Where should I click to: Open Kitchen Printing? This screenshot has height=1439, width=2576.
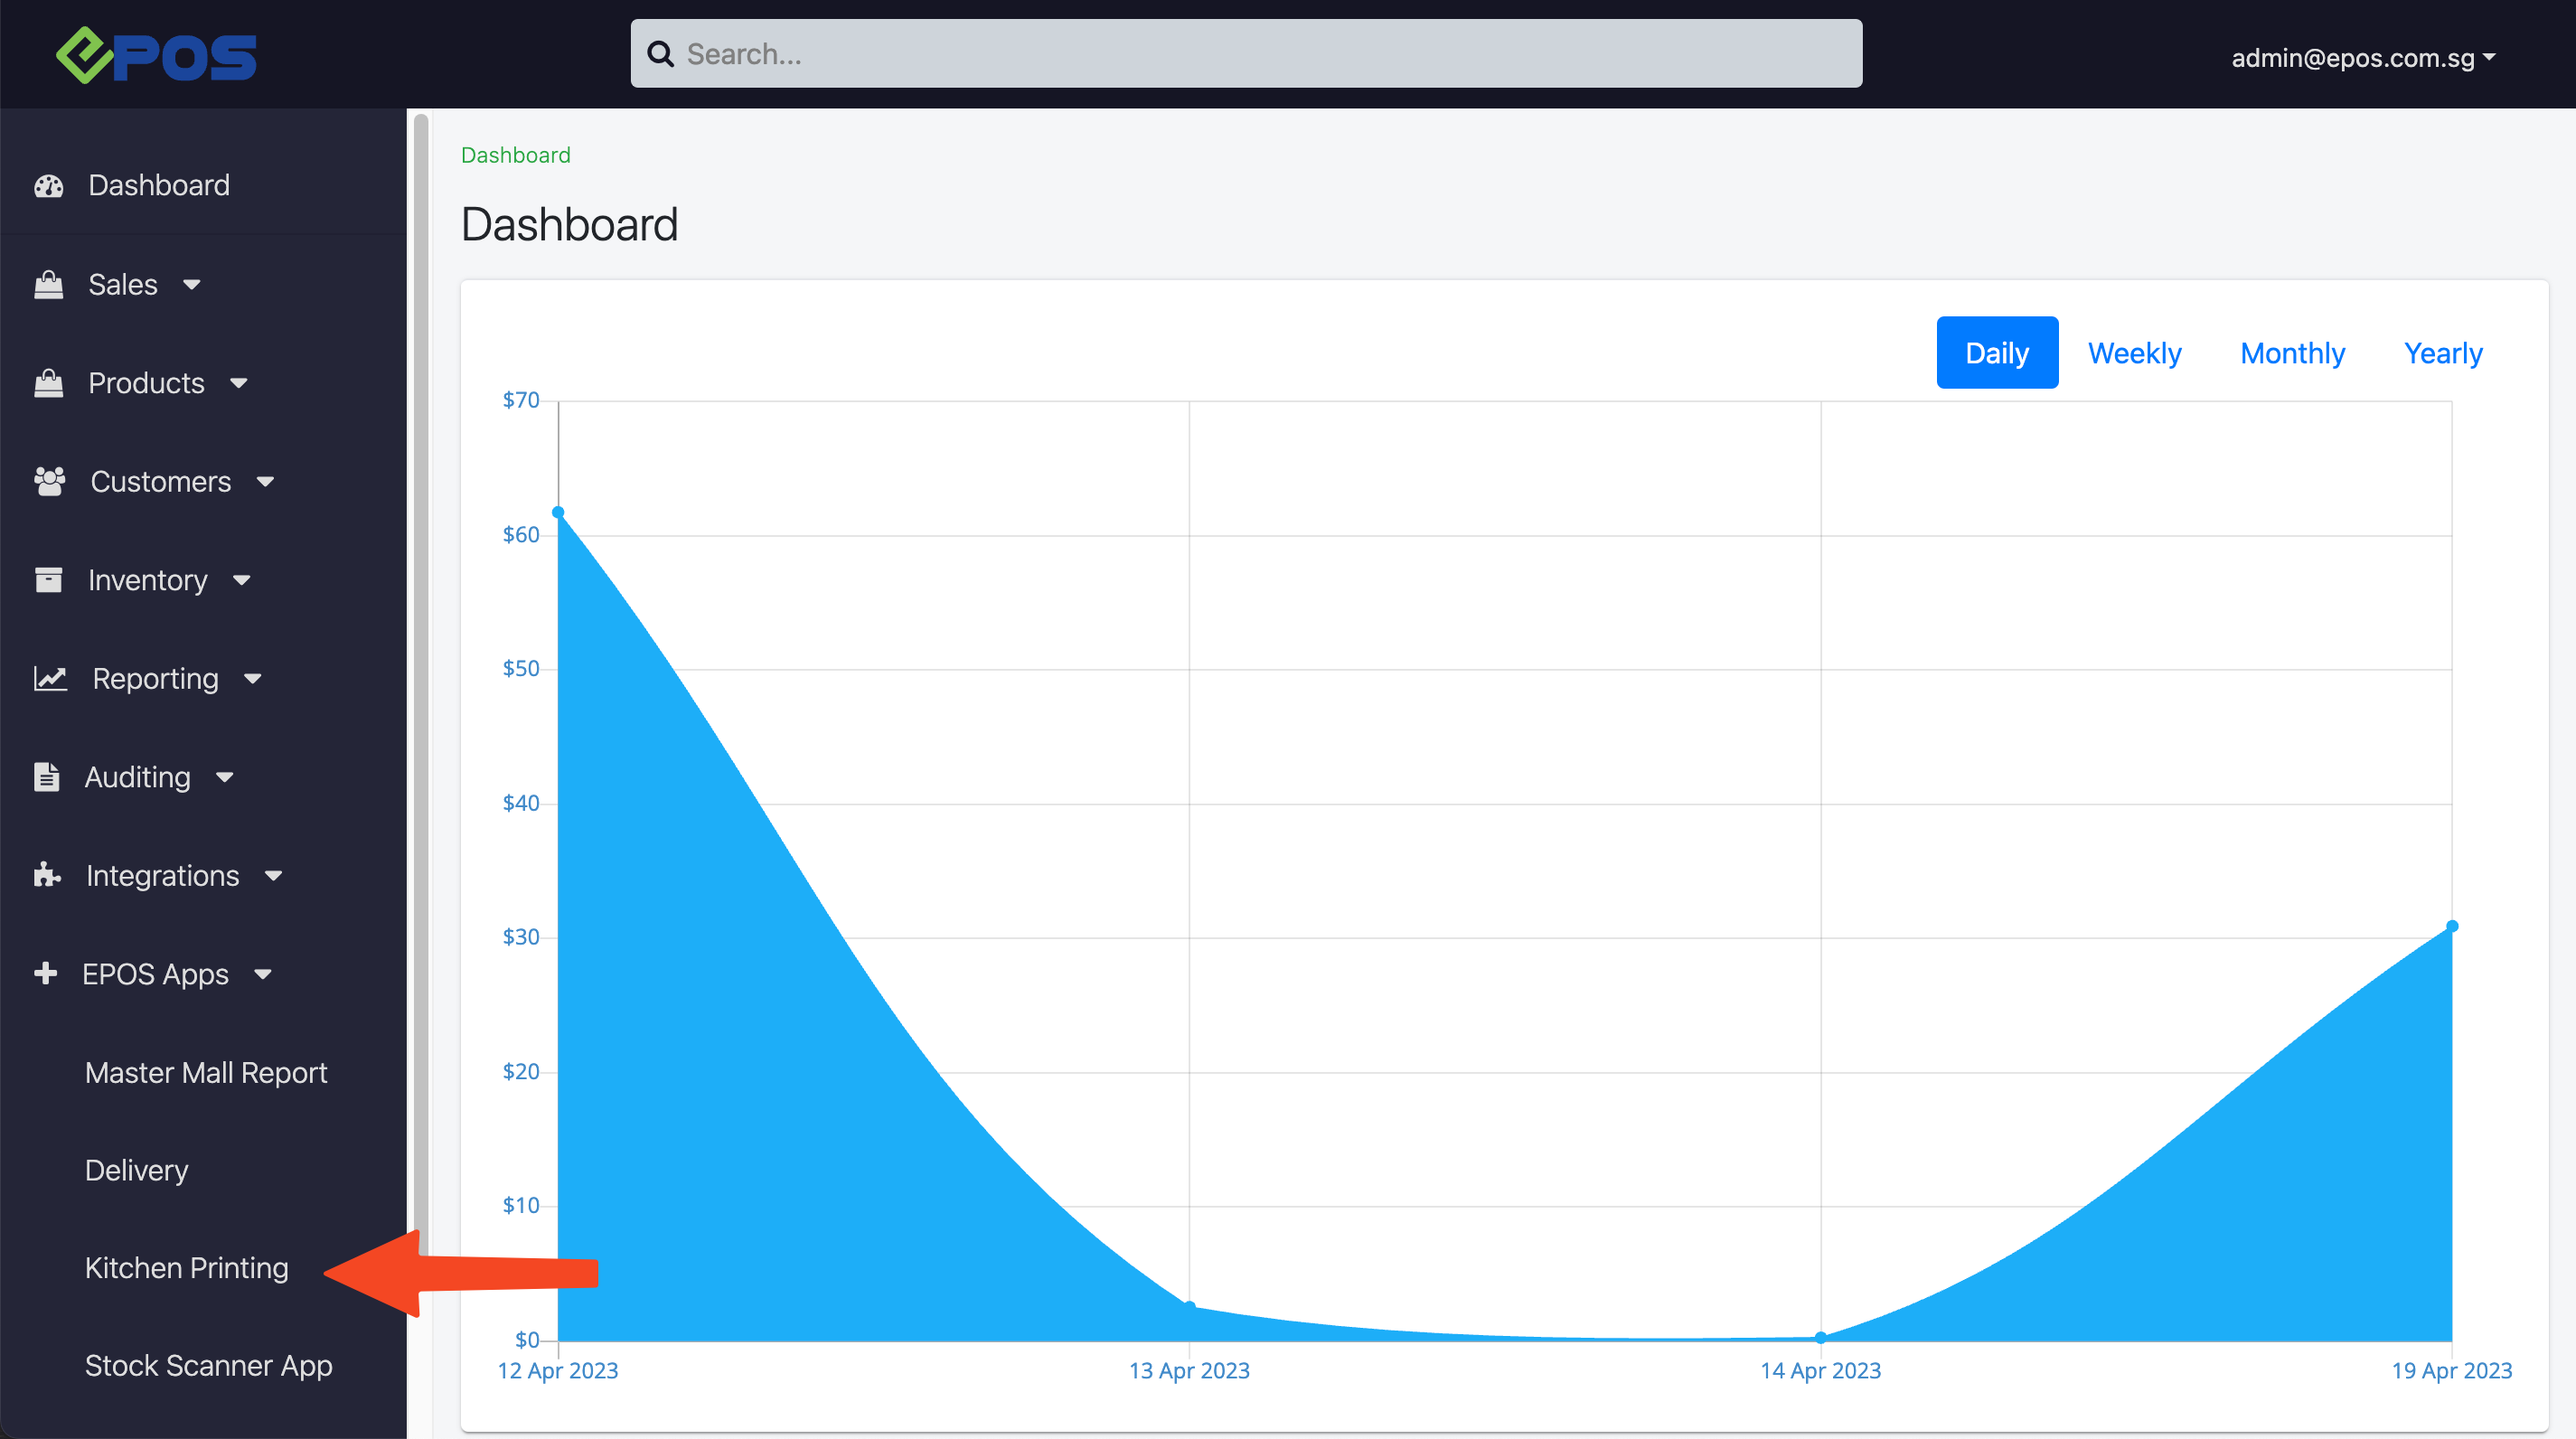pyautogui.click(x=187, y=1268)
